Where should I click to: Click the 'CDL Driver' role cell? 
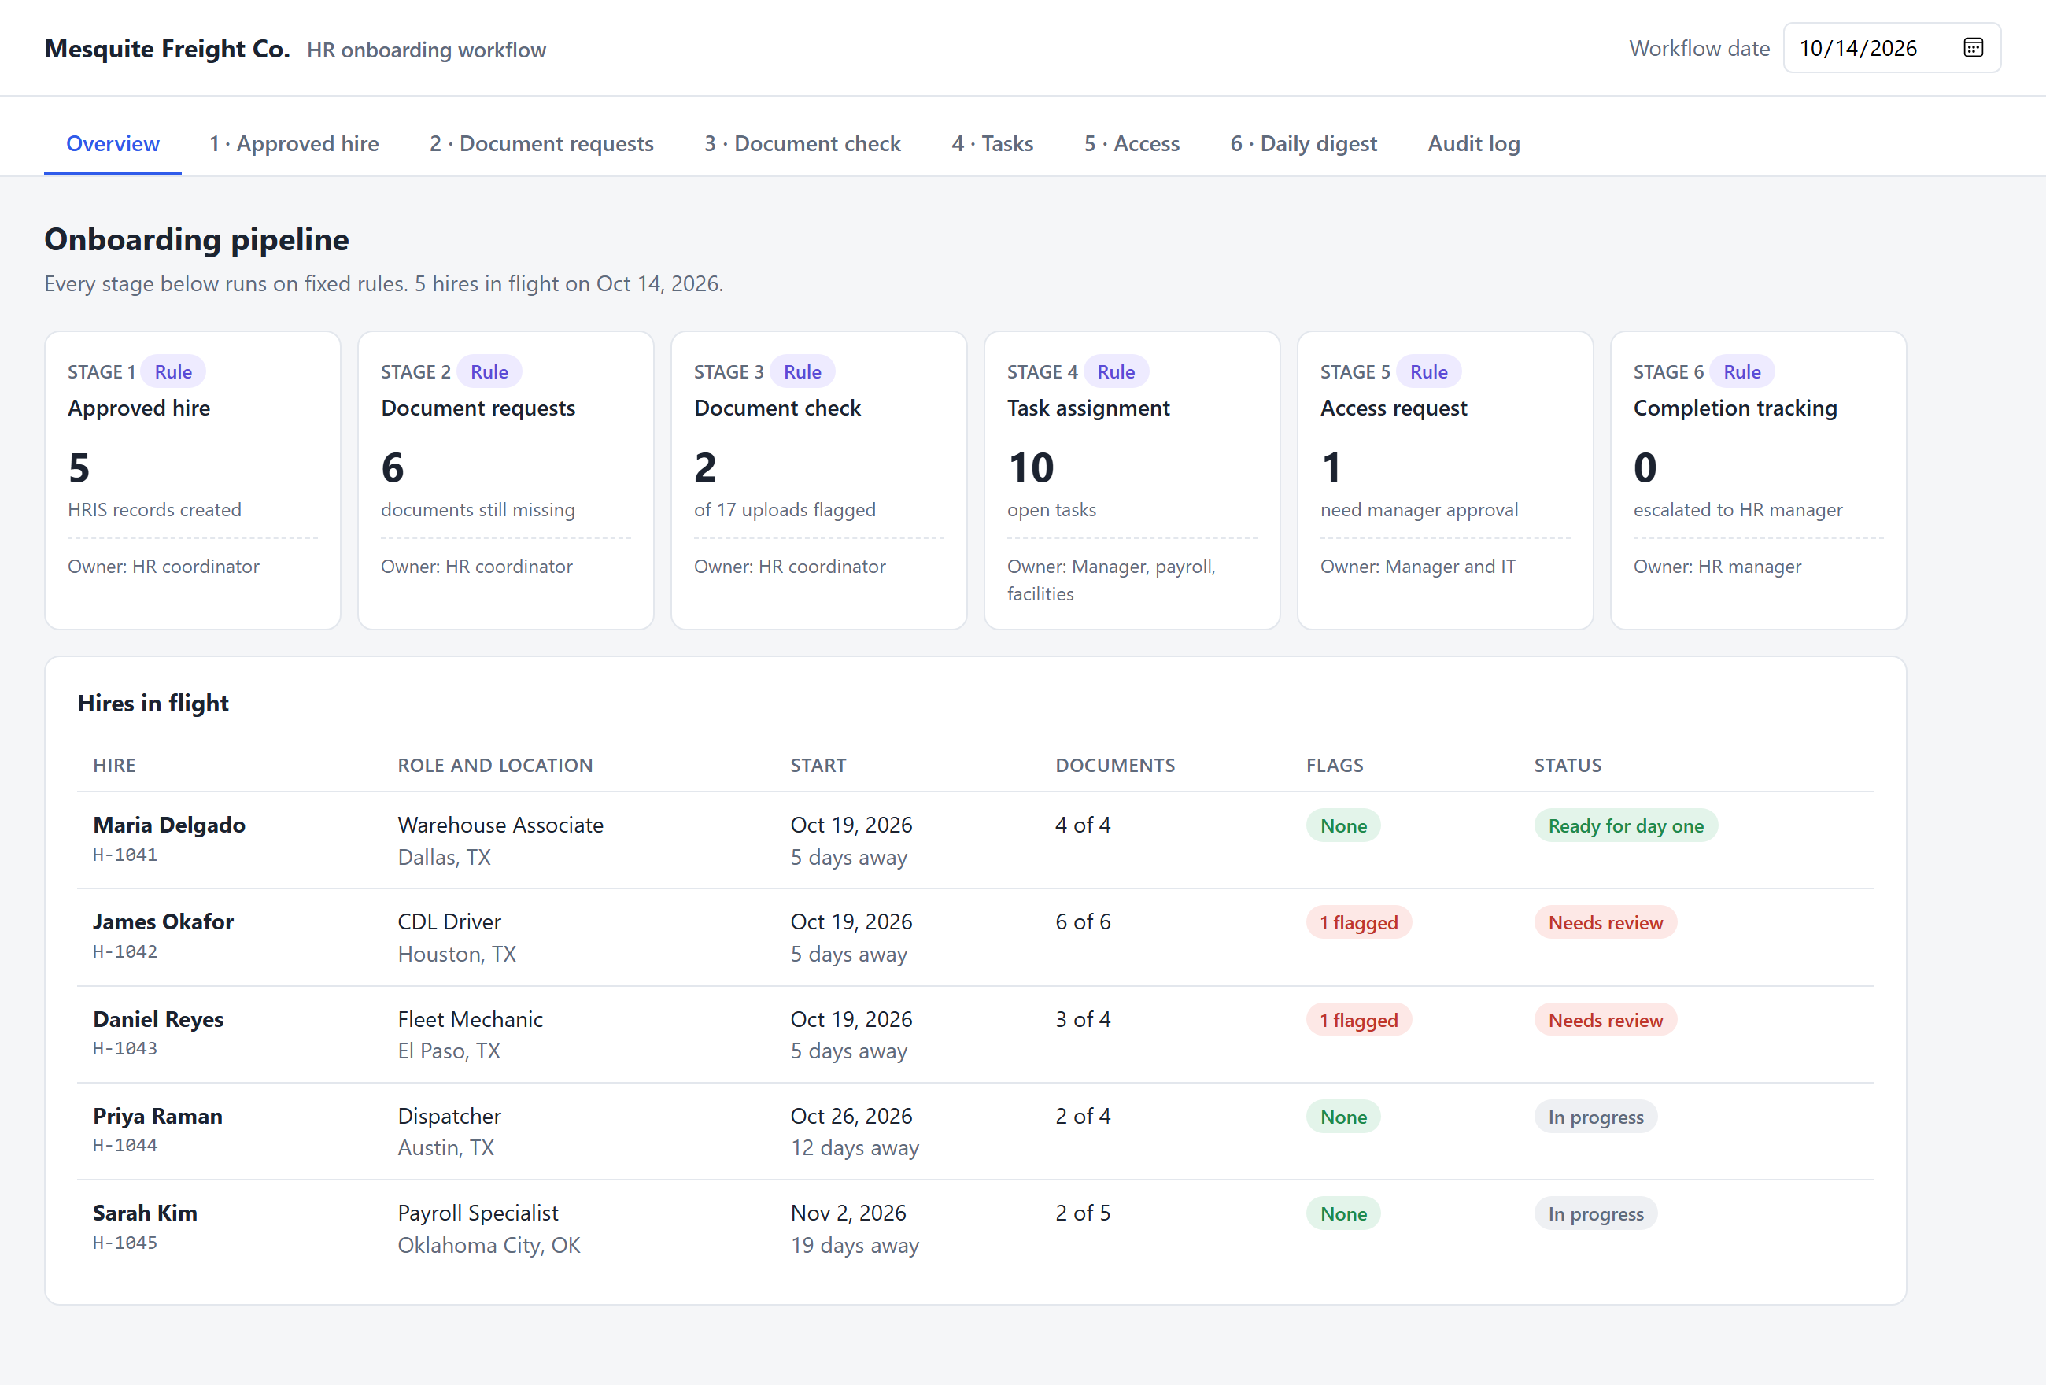[449, 921]
